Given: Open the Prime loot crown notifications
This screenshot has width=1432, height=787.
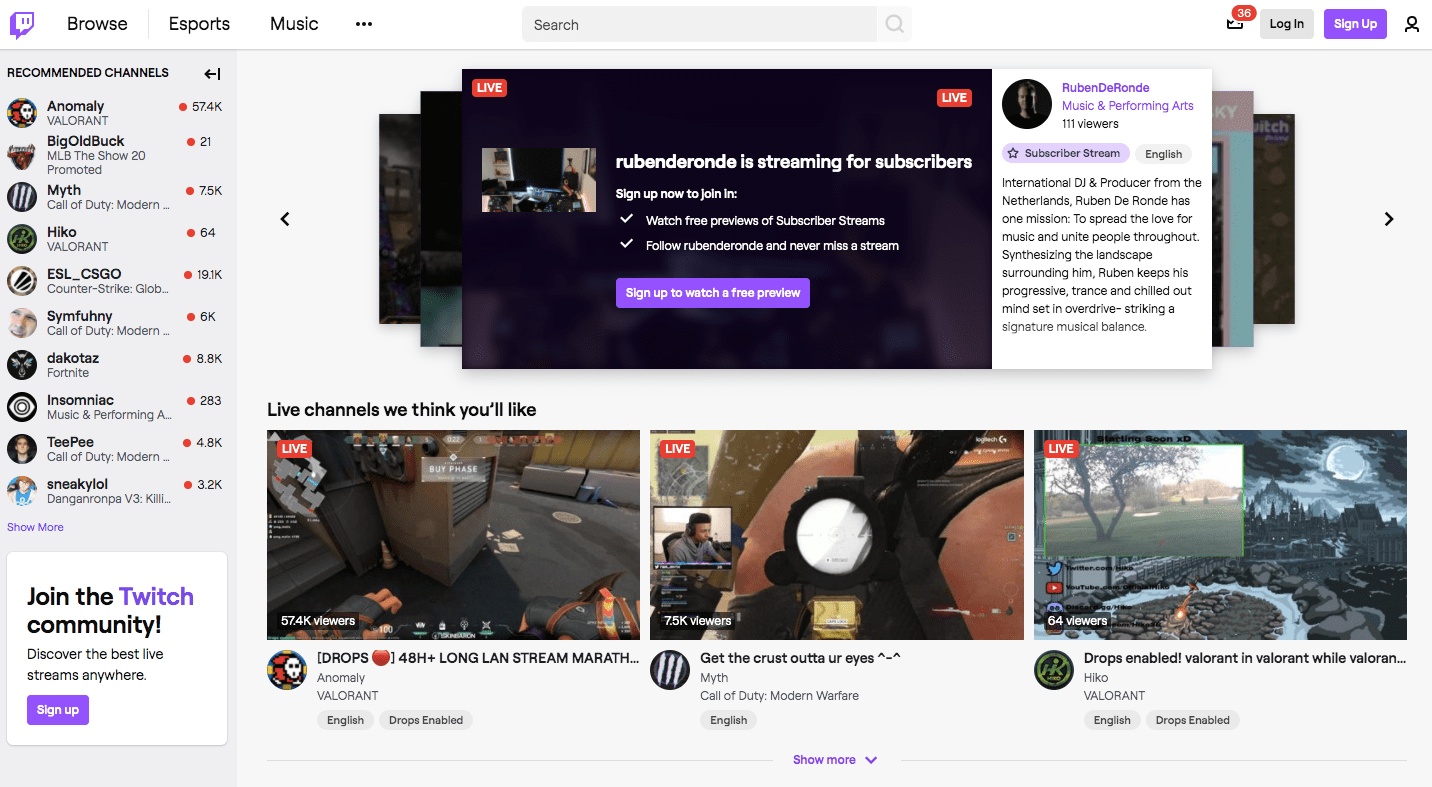Looking at the screenshot, I should coord(1235,24).
